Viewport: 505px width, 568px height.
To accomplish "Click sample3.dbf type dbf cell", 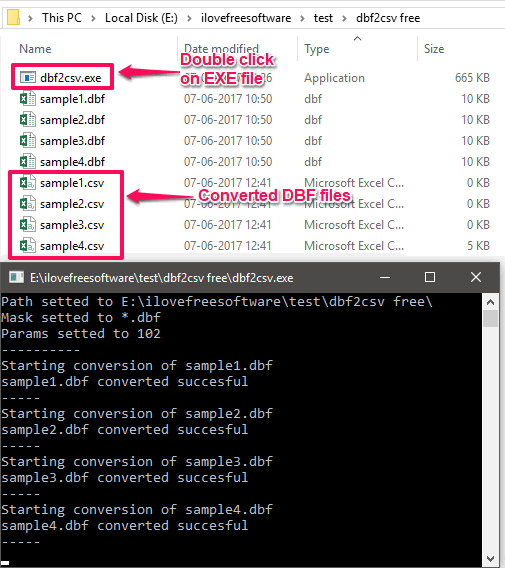I will (x=313, y=141).
